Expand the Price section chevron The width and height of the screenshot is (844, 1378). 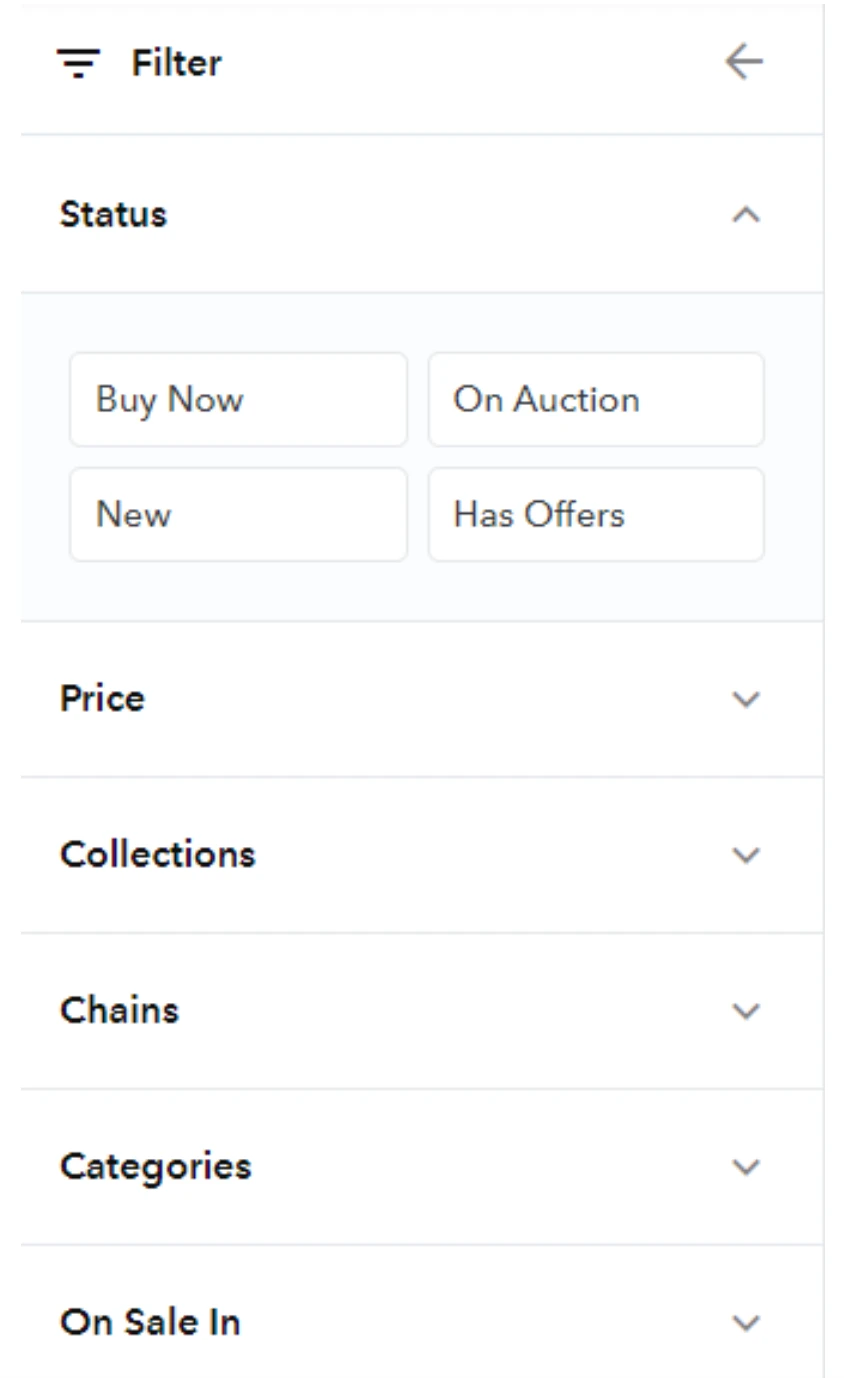point(746,699)
